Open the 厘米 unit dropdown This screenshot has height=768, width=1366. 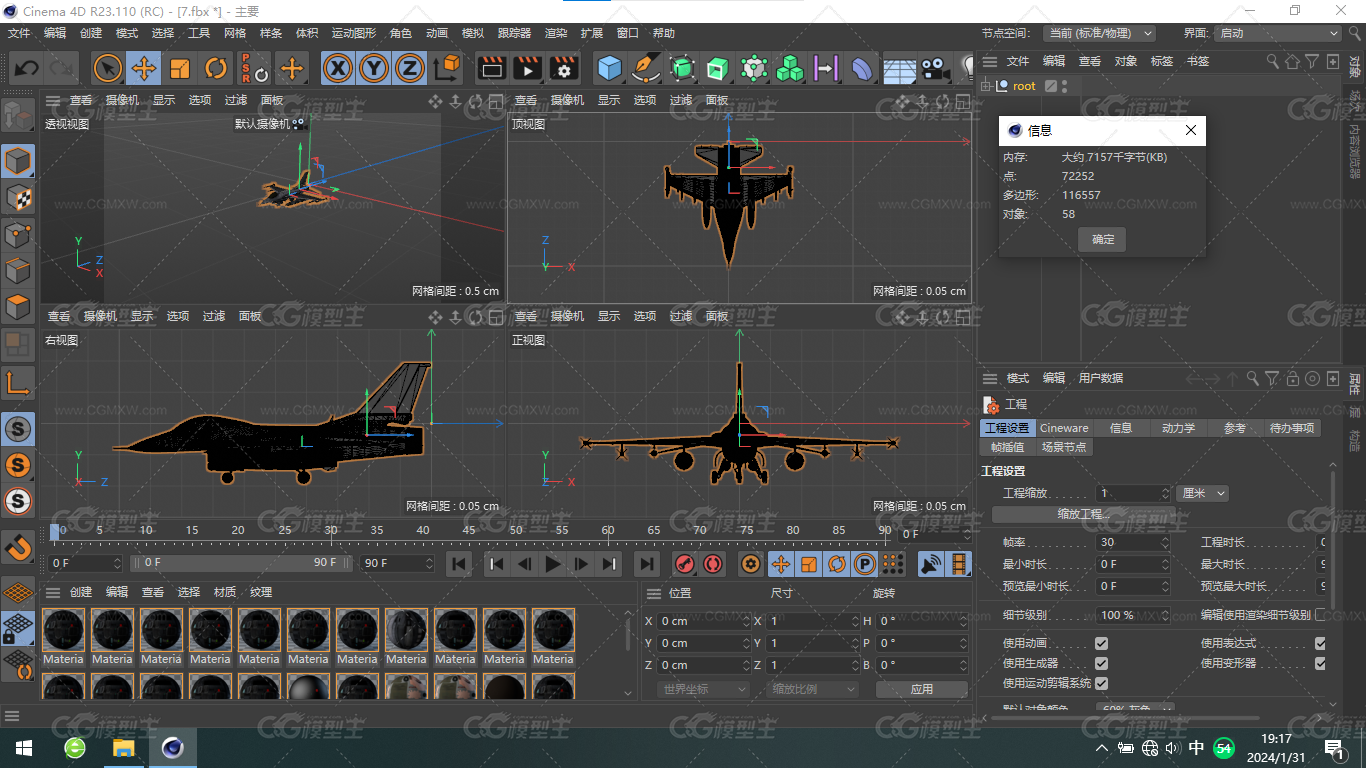[x=1202, y=493]
